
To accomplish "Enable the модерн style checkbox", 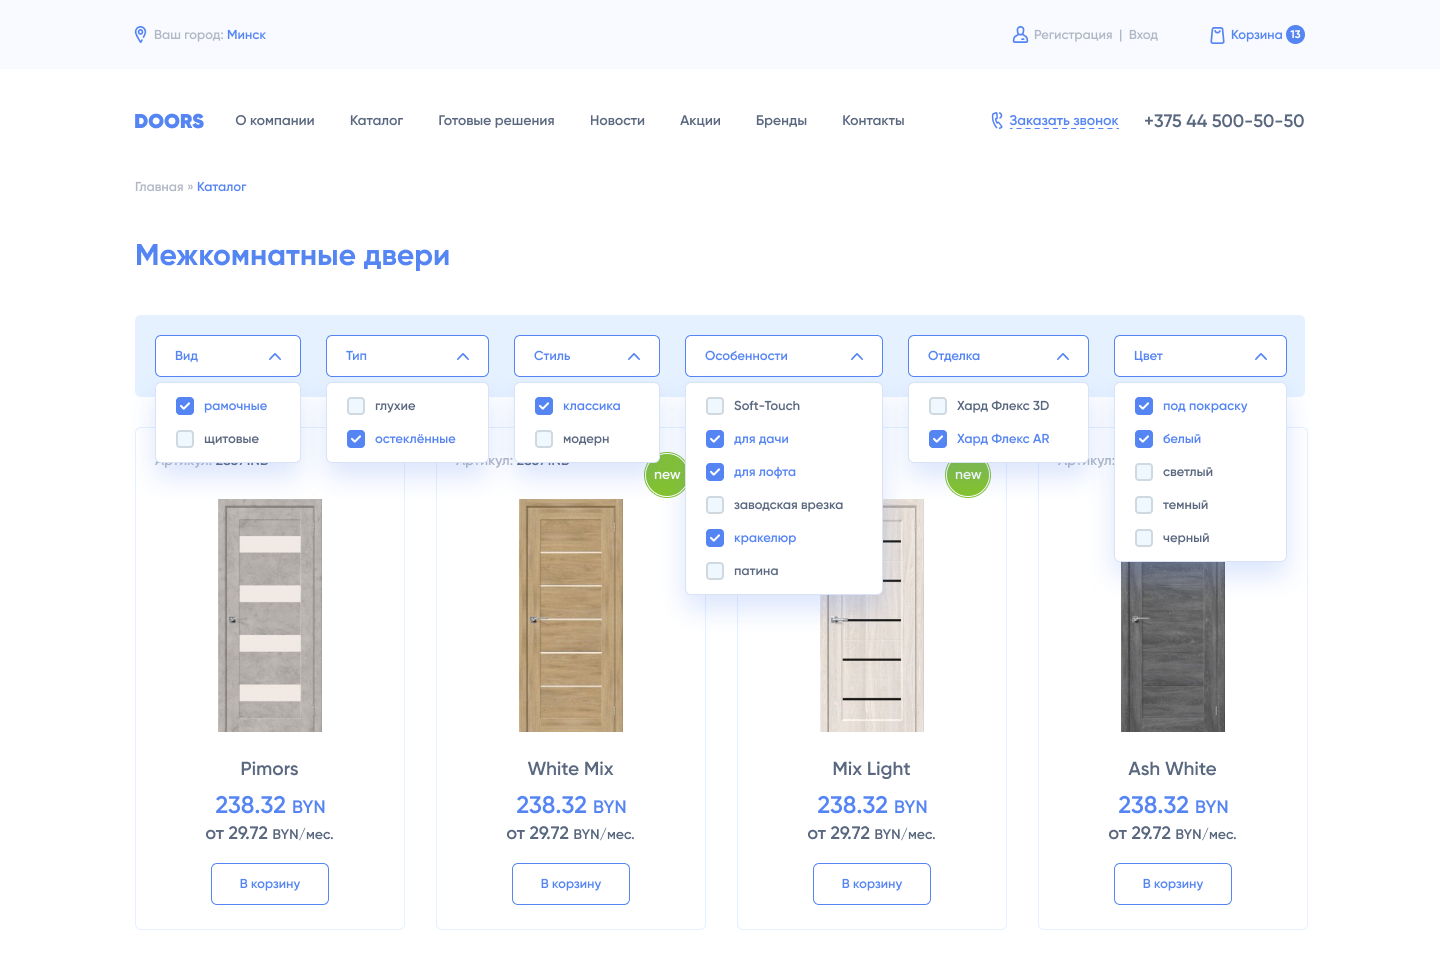I will point(544,439).
